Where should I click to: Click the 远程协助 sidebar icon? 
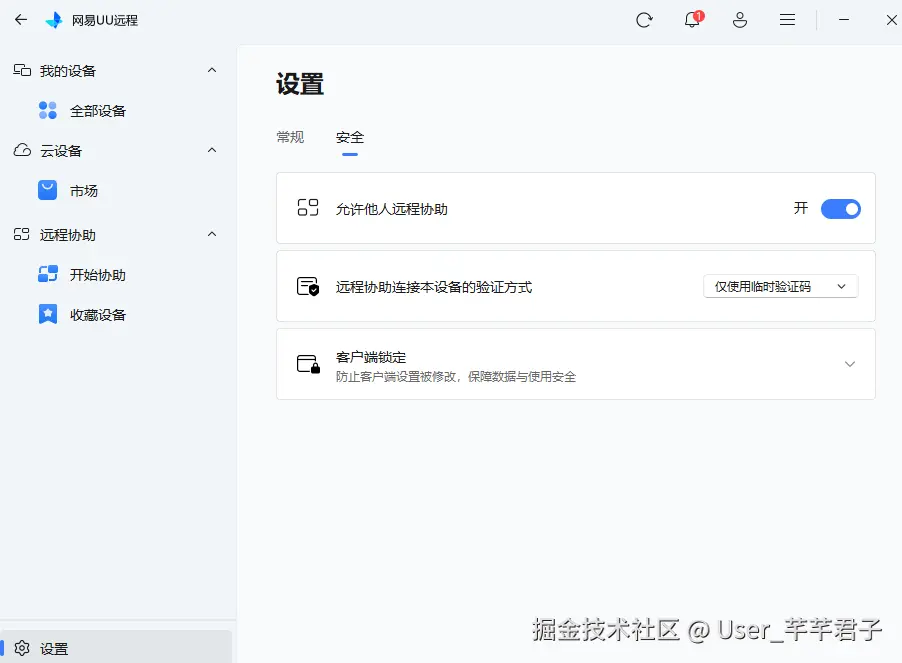click(22, 235)
